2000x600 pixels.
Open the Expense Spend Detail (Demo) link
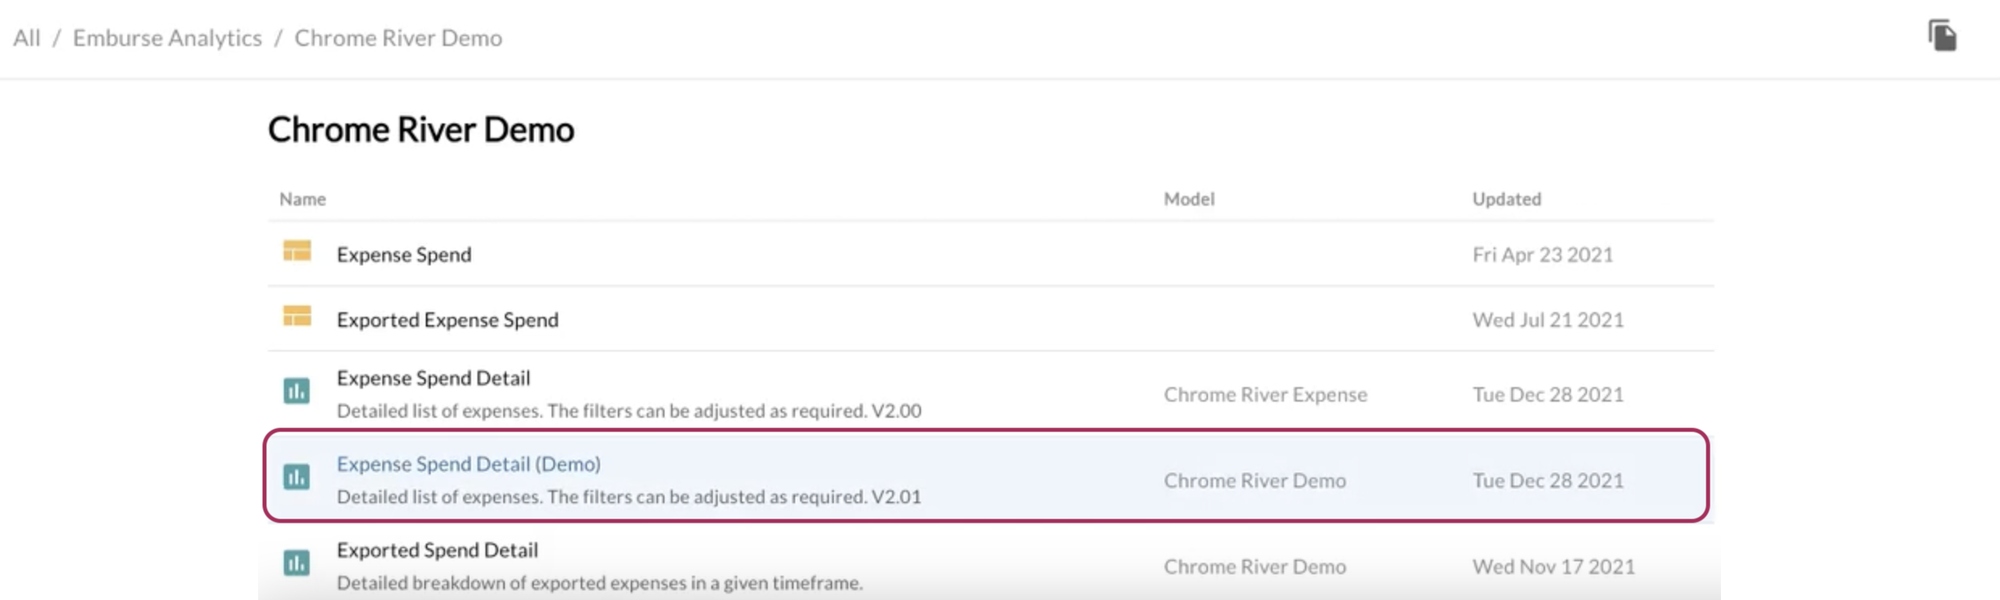point(468,464)
